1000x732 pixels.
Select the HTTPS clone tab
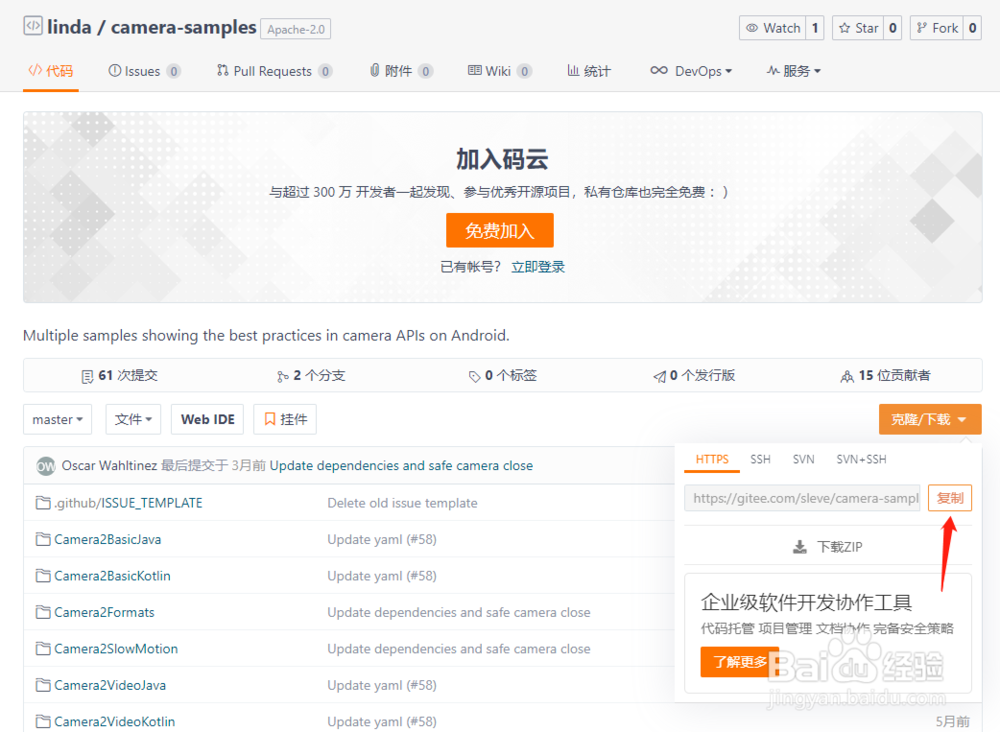click(x=712, y=460)
